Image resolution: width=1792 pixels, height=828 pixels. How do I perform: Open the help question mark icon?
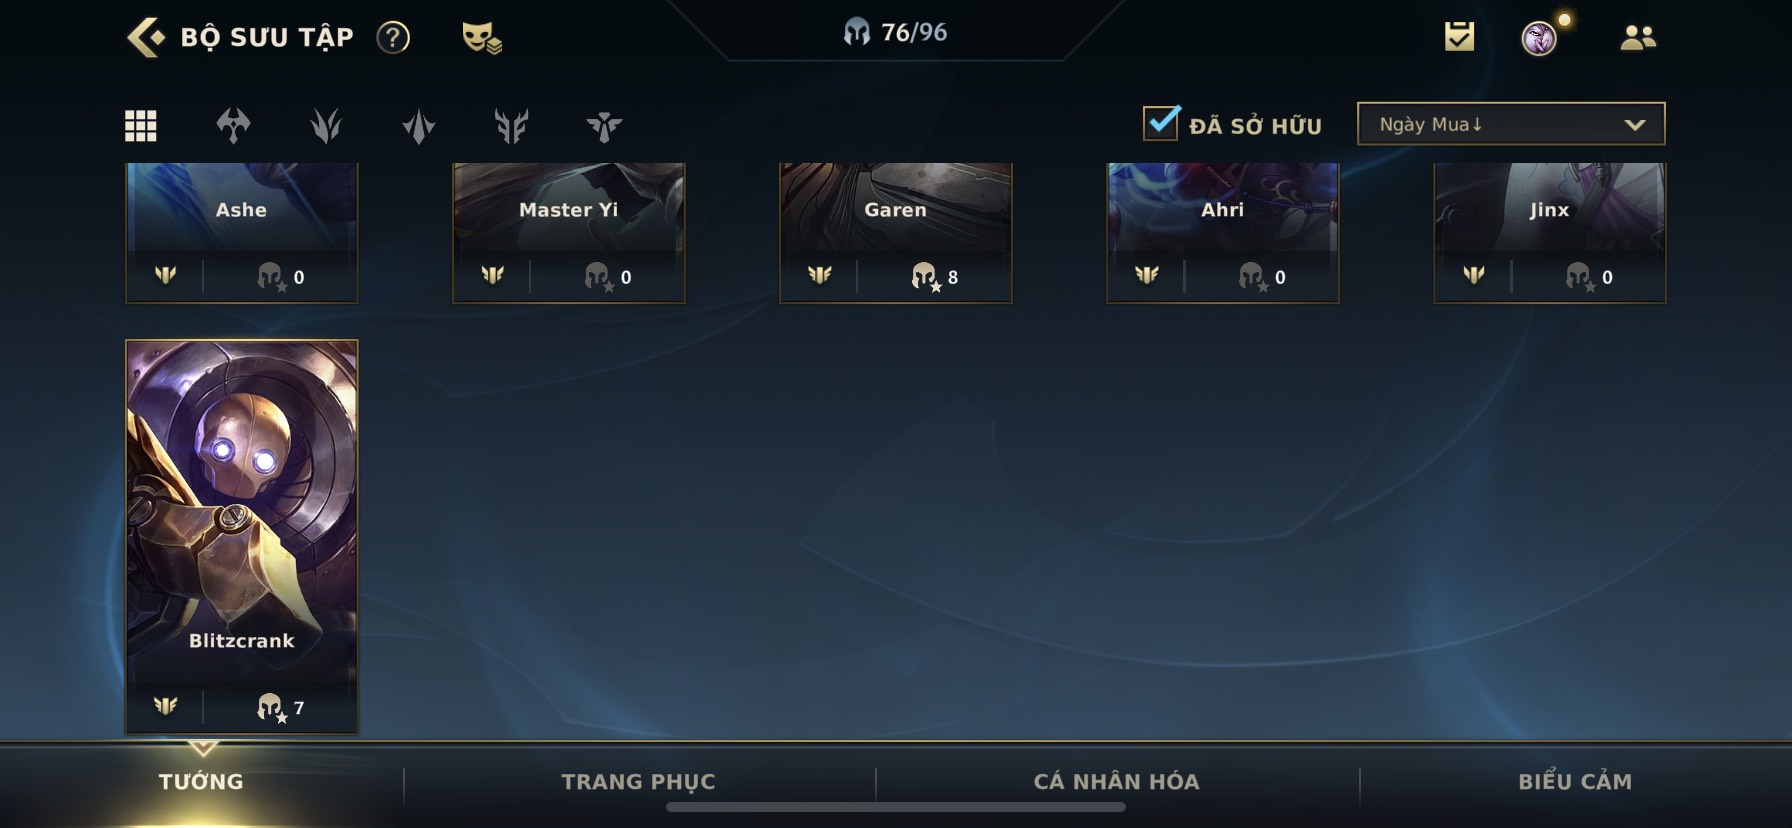(x=393, y=38)
